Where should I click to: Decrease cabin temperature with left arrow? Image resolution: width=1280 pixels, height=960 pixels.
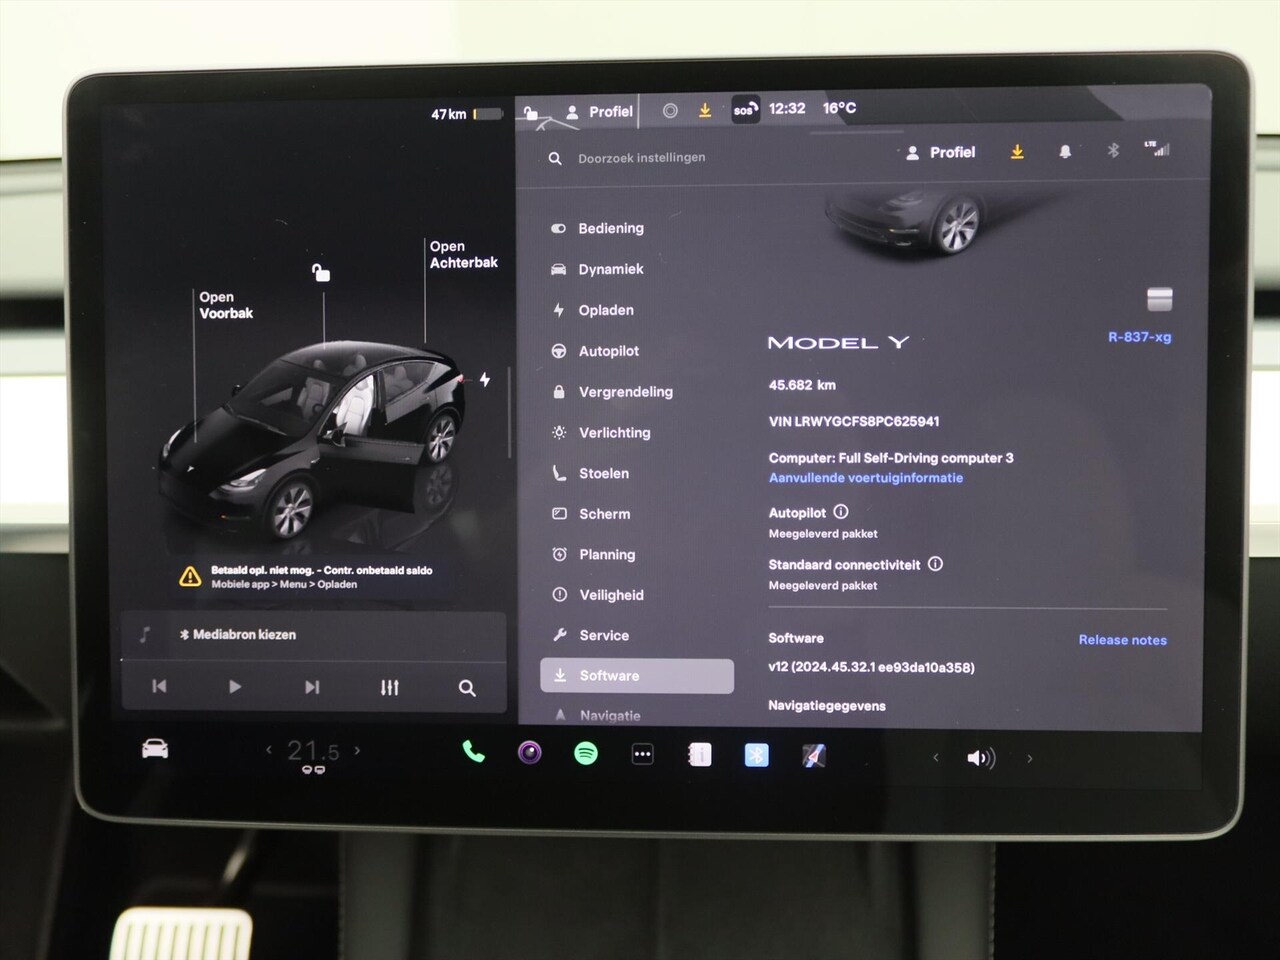[x=268, y=750]
